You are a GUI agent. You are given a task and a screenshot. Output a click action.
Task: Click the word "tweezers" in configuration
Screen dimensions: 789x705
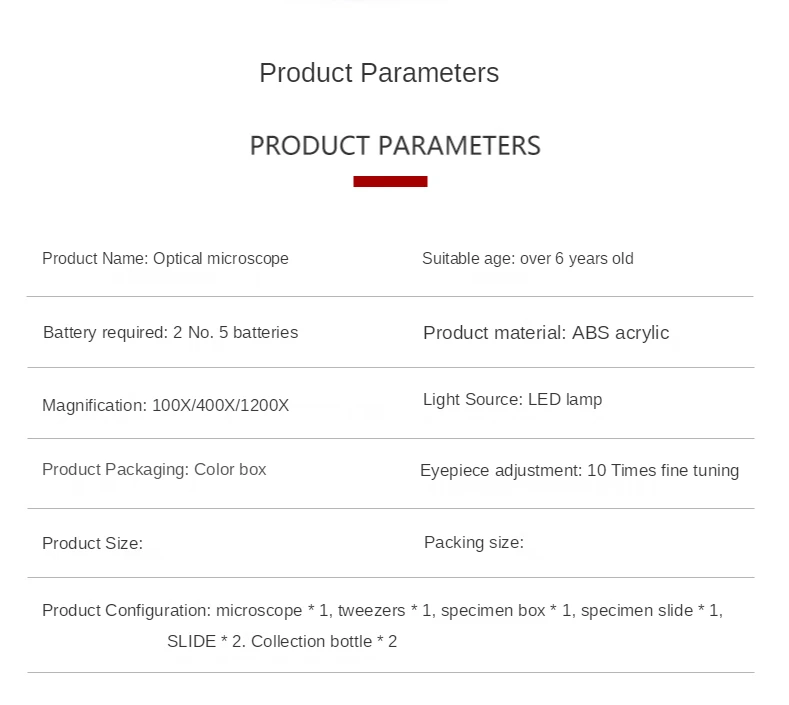point(371,610)
